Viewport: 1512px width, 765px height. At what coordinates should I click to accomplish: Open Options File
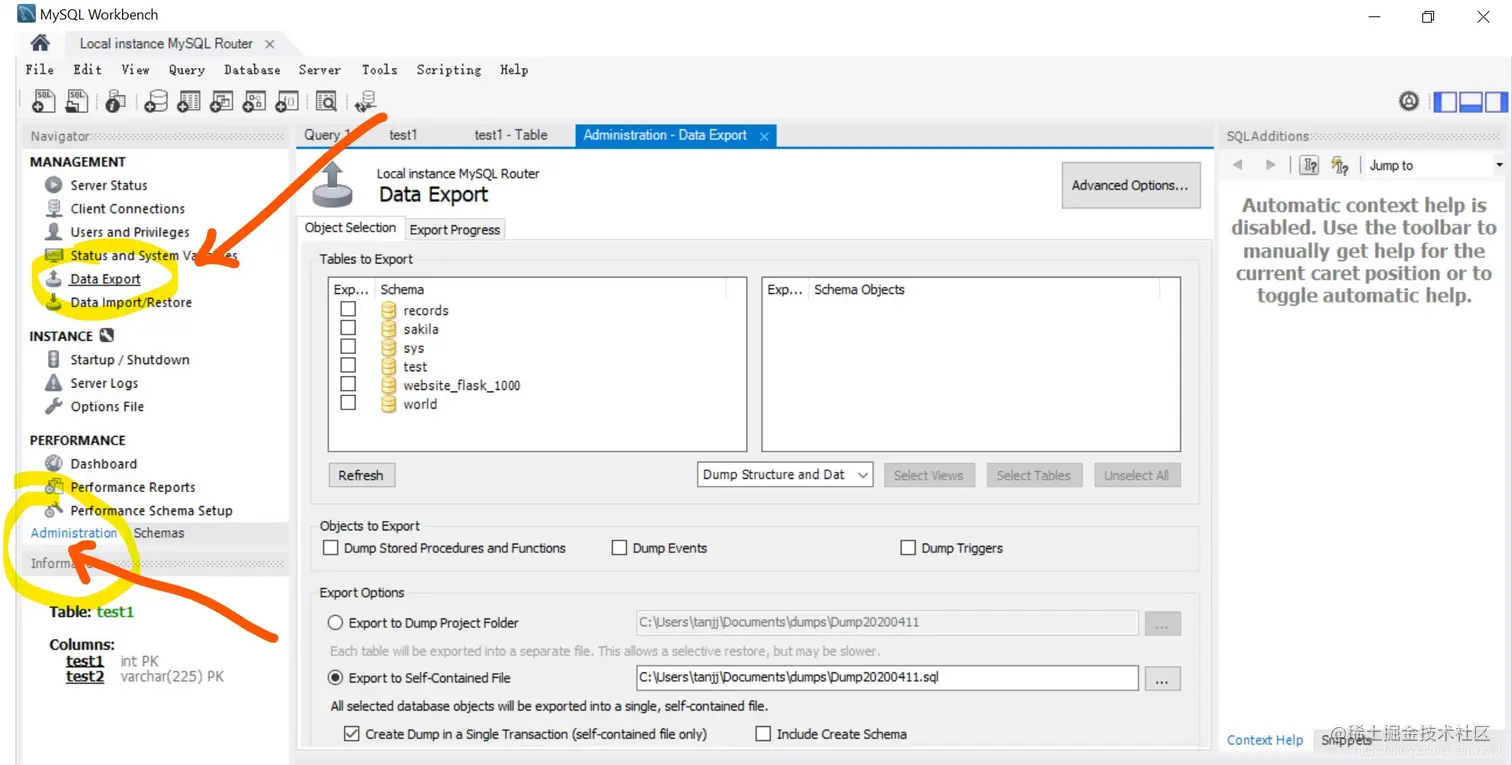pyautogui.click(x=107, y=406)
